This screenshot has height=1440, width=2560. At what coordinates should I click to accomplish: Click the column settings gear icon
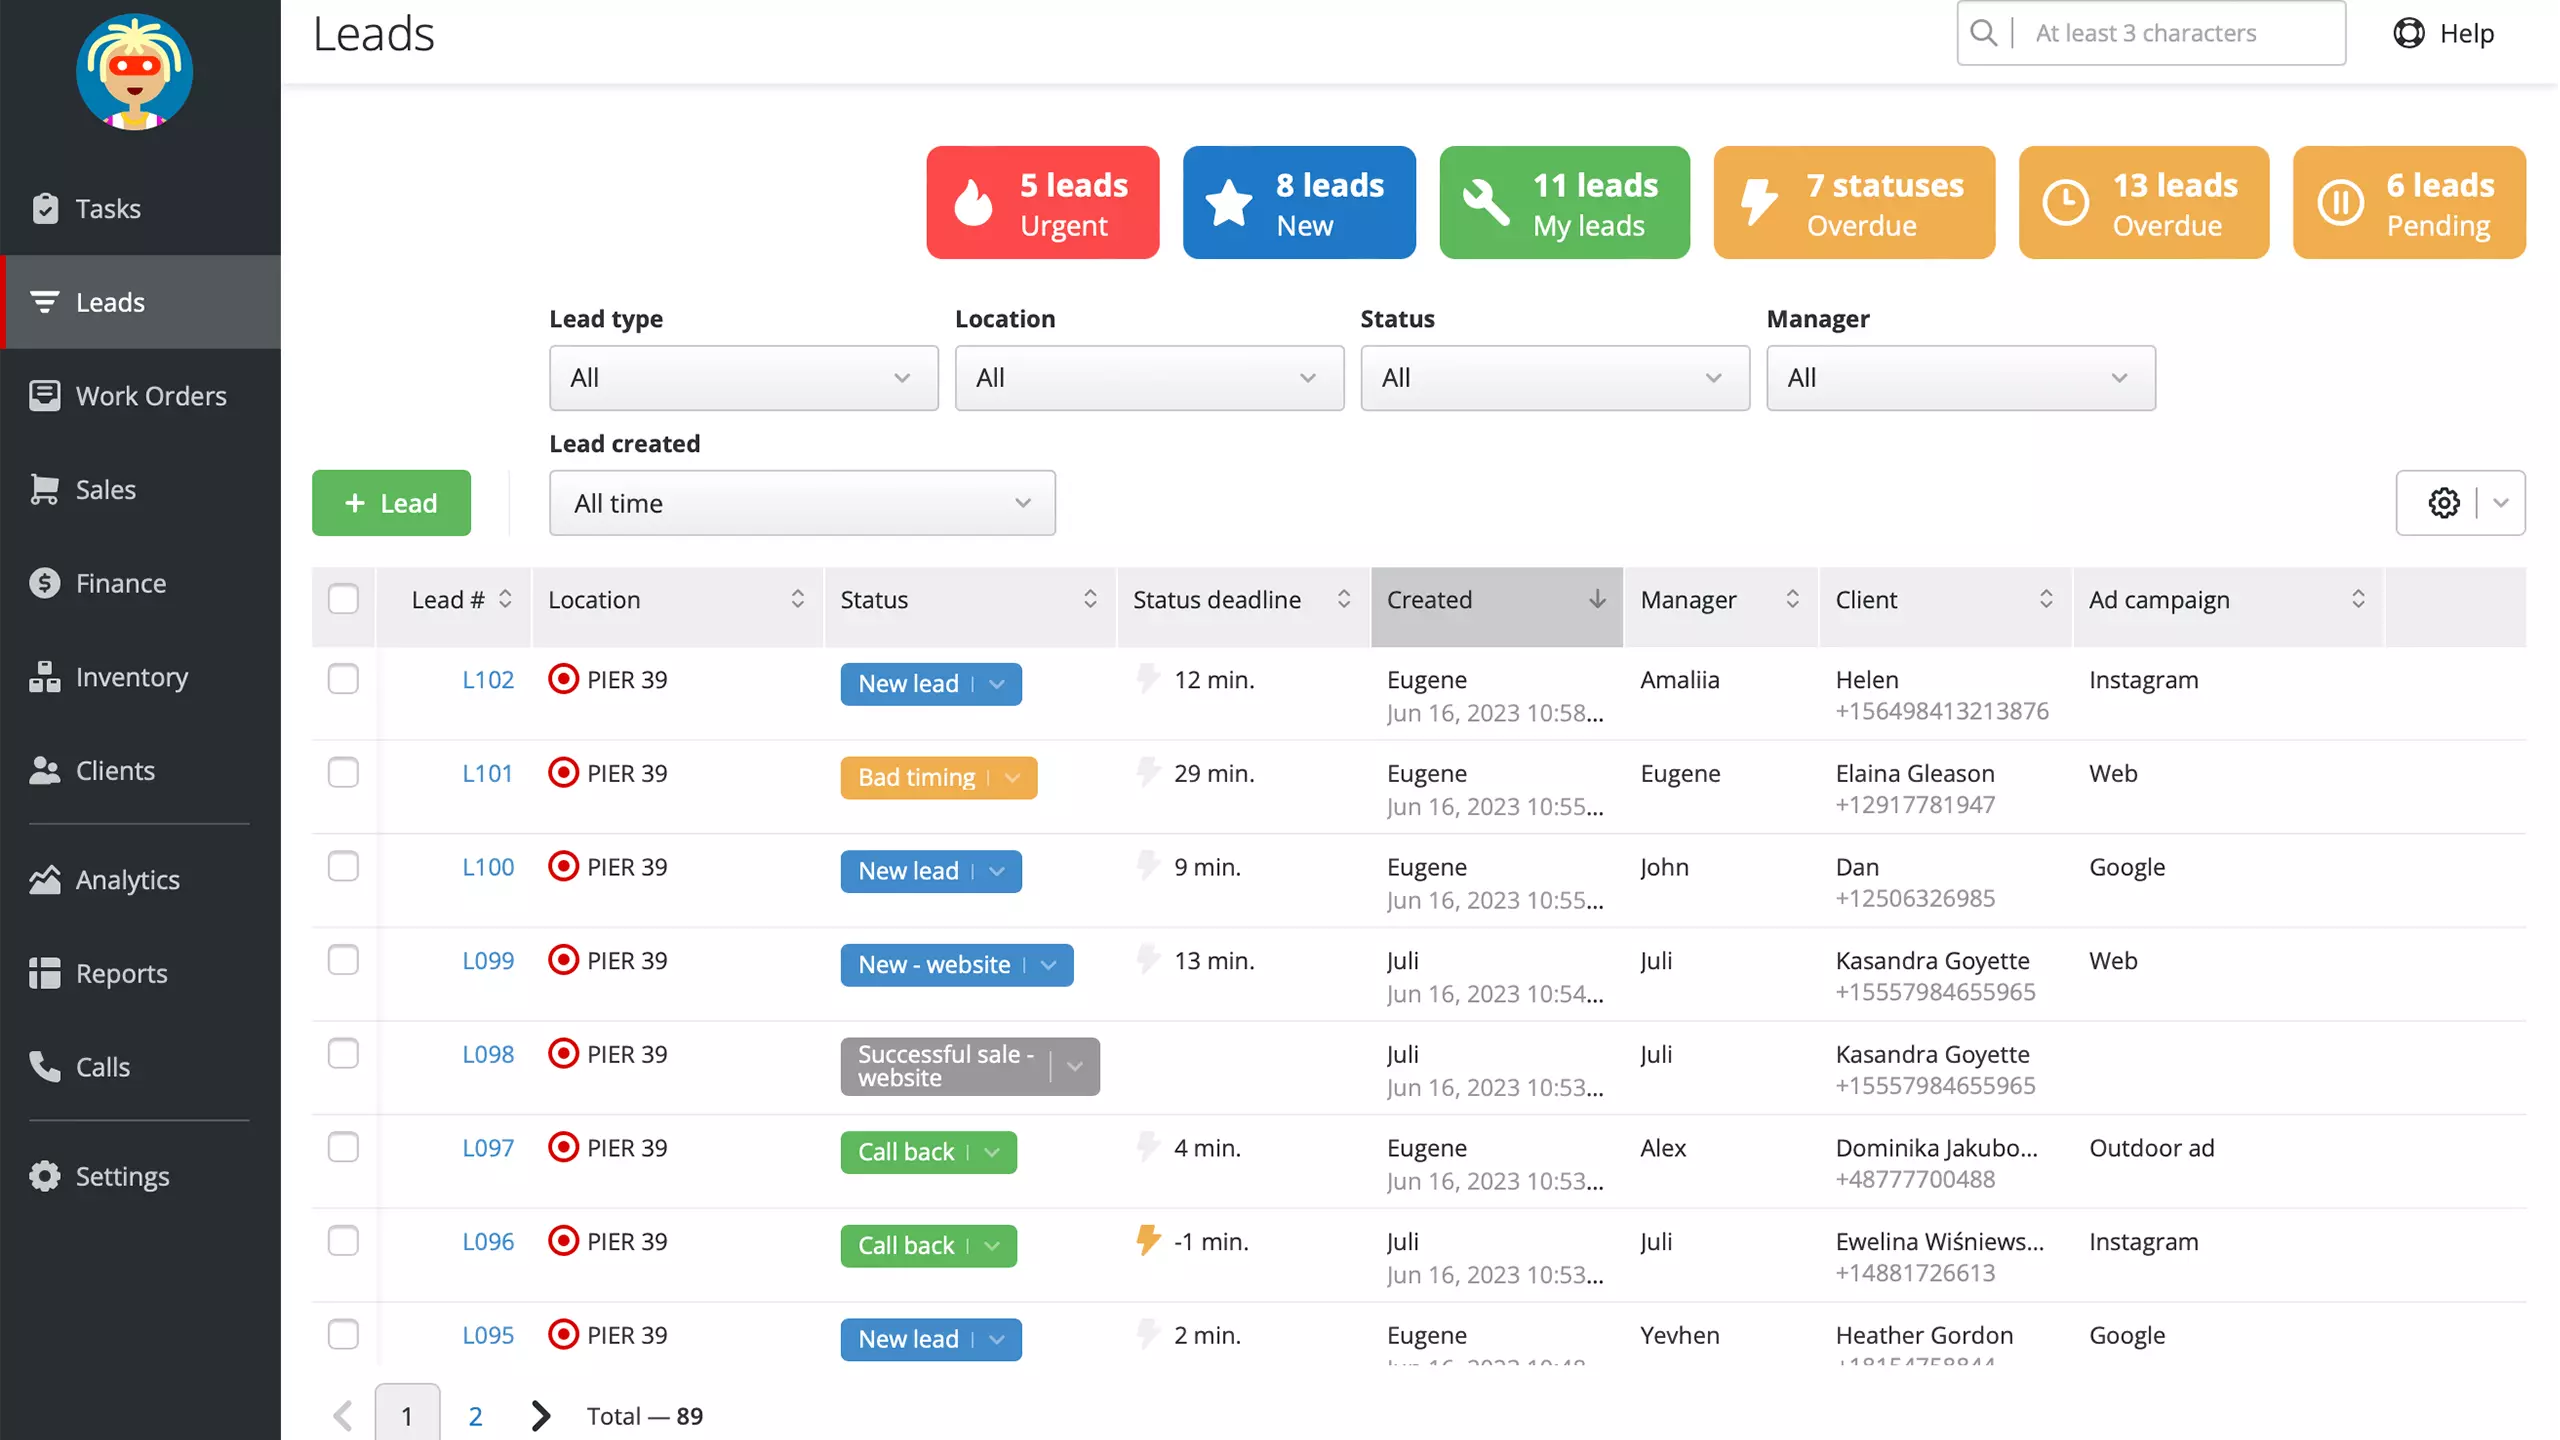click(2444, 503)
